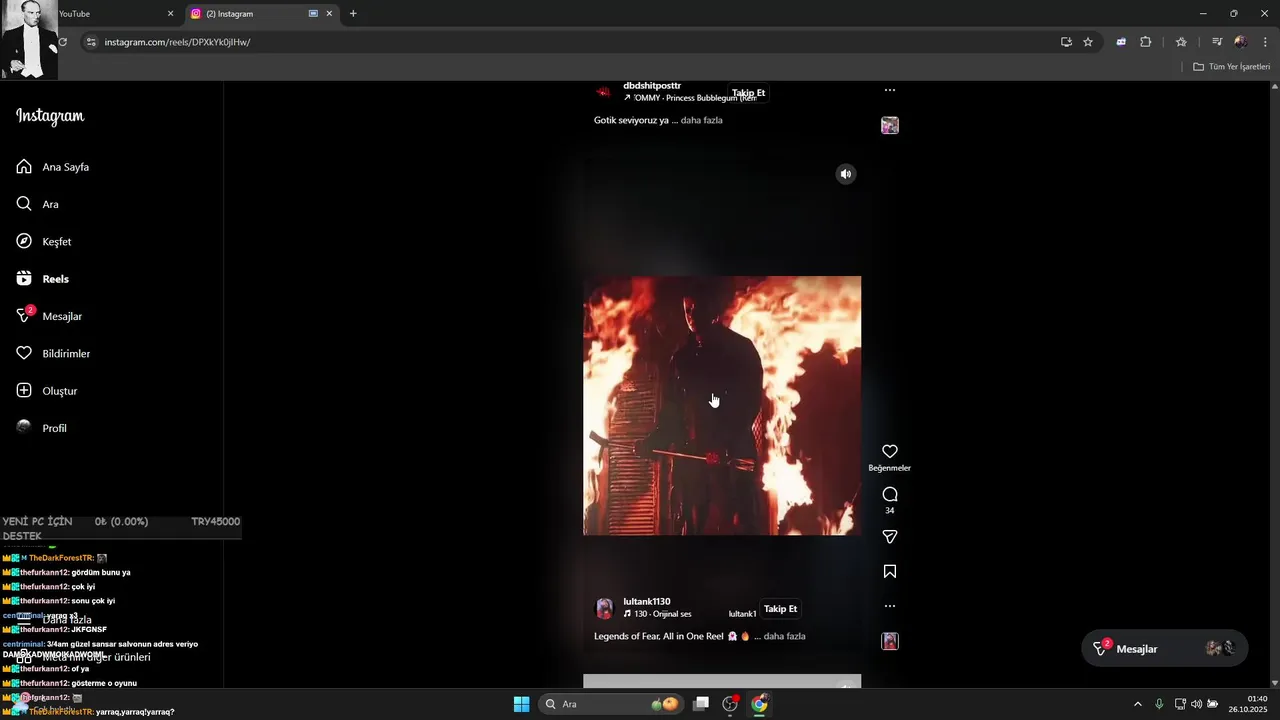Click the lultank1130 profile avatar
This screenshot has width=1280, height=720.
coord(604,608)
